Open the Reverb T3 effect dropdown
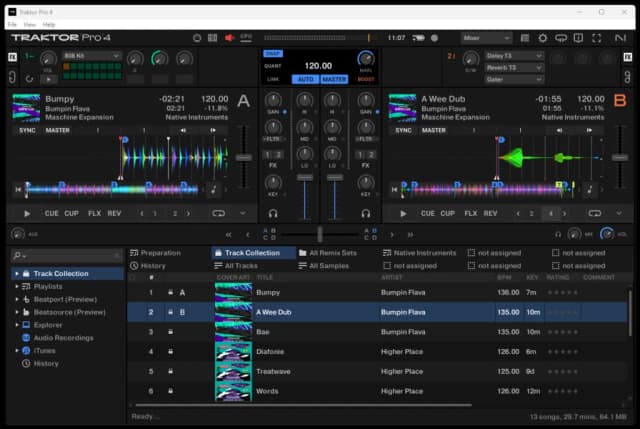The height and width of the screenshot is (429, 640). [514, 68]
